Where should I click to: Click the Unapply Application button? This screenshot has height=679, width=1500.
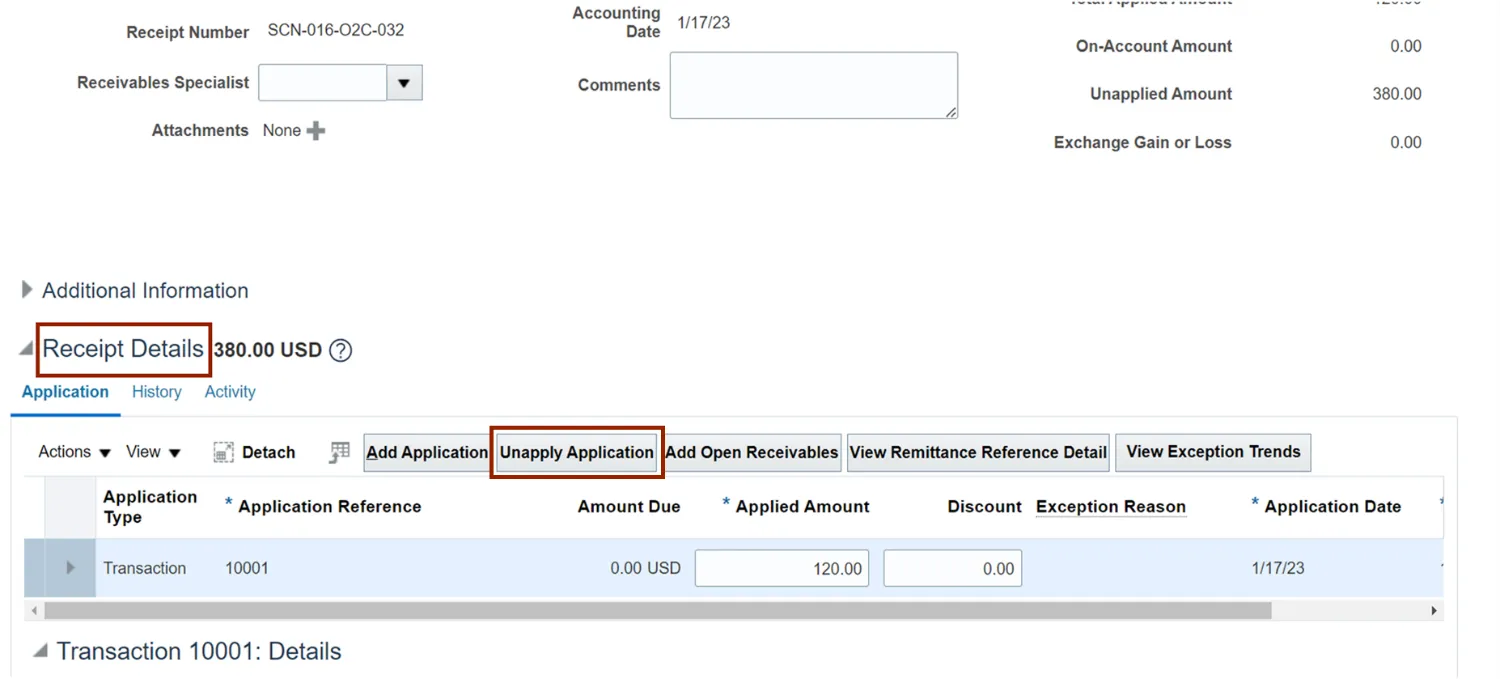coord(577,453)
